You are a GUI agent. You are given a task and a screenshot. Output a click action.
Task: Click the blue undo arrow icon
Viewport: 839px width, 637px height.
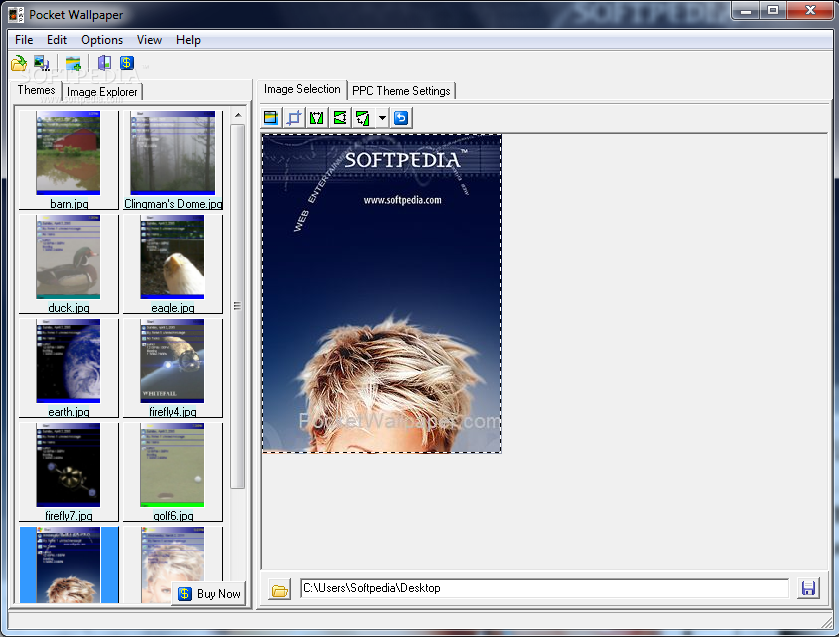point(401,117)
